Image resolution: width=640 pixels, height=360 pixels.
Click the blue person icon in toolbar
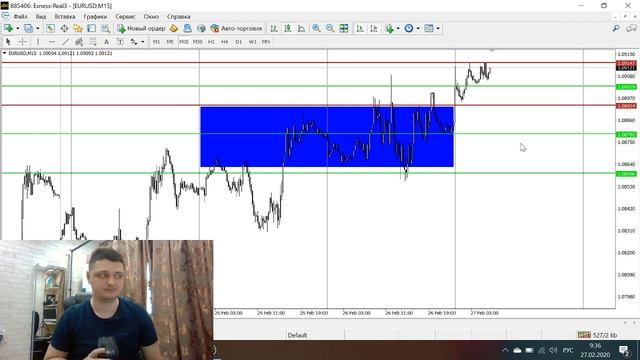coord(187,28)
